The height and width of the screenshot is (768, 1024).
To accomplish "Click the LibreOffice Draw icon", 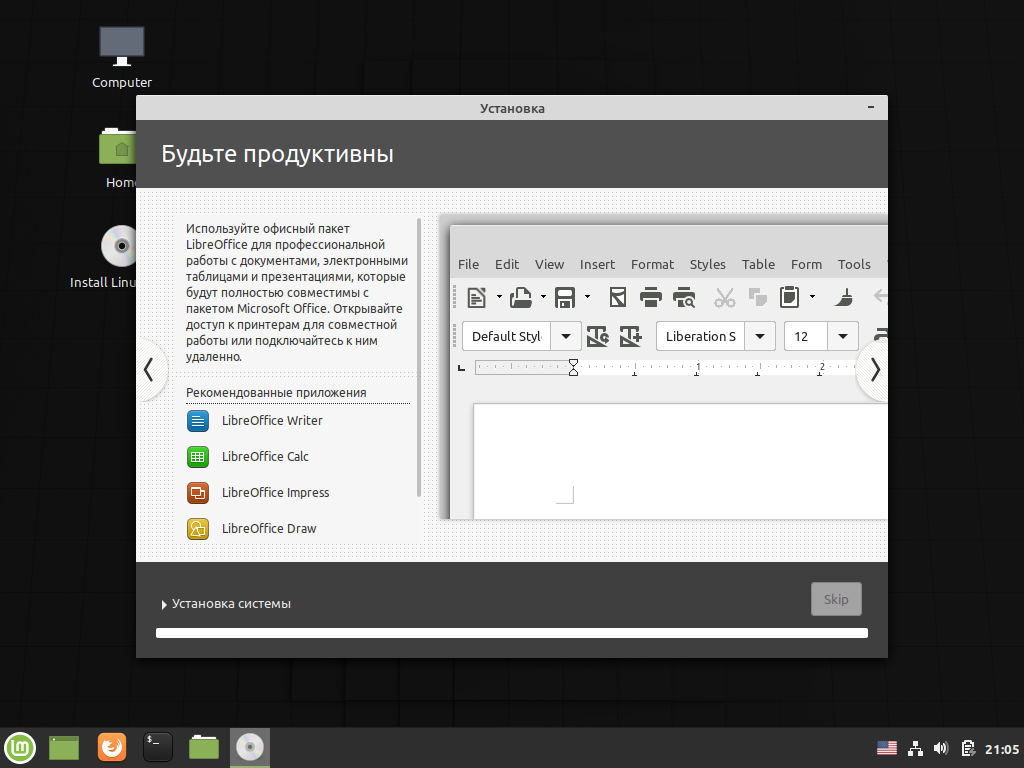I will (x=198, y=528).
